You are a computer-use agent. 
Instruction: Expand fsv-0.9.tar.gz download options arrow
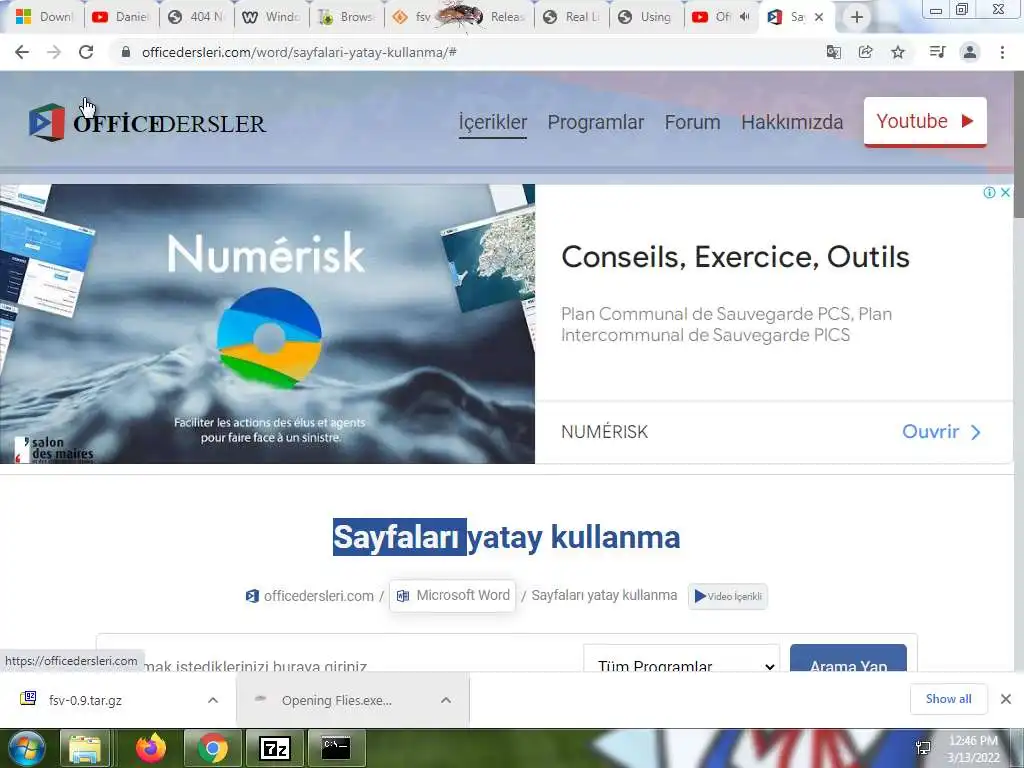tap(213, 700)
